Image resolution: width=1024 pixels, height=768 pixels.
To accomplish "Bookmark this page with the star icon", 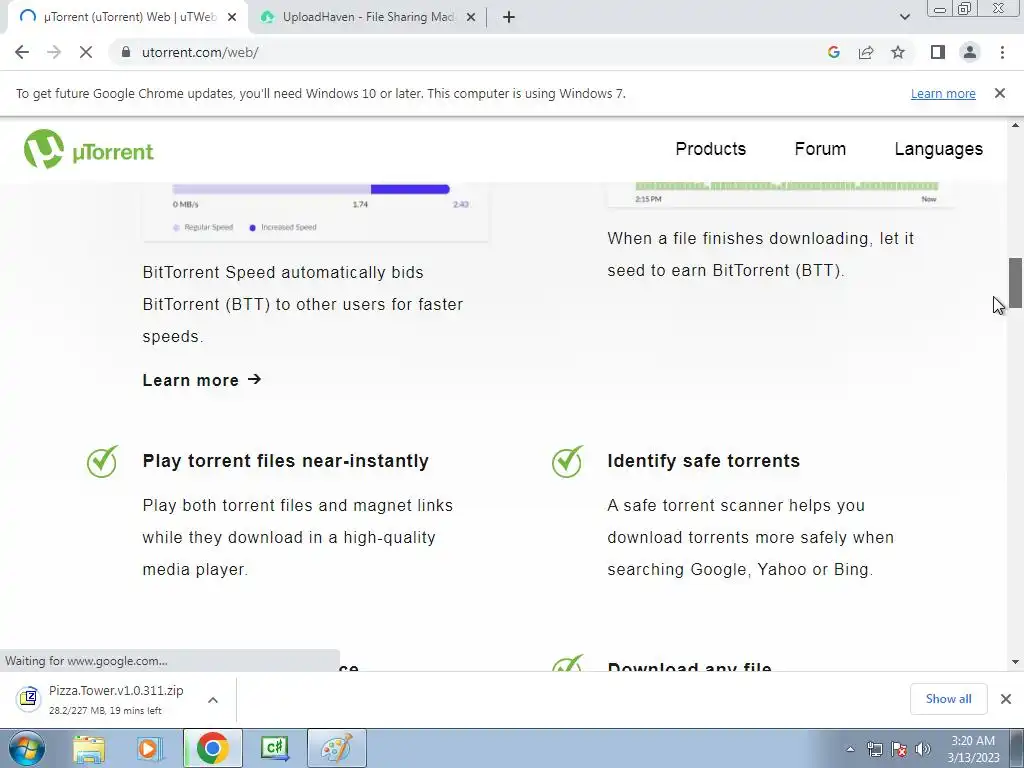I will (898, 52).
